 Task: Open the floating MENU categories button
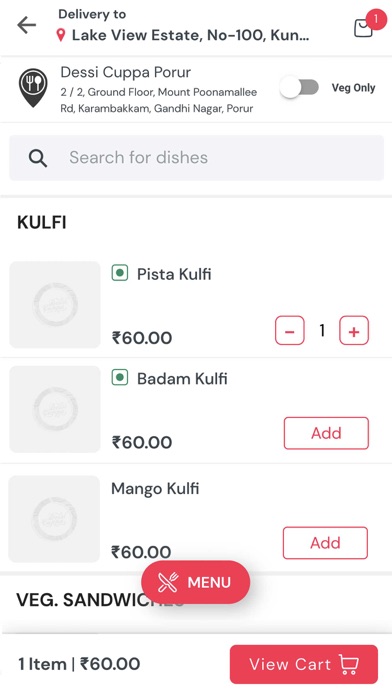pyautogui.click(x=196, y=582)
